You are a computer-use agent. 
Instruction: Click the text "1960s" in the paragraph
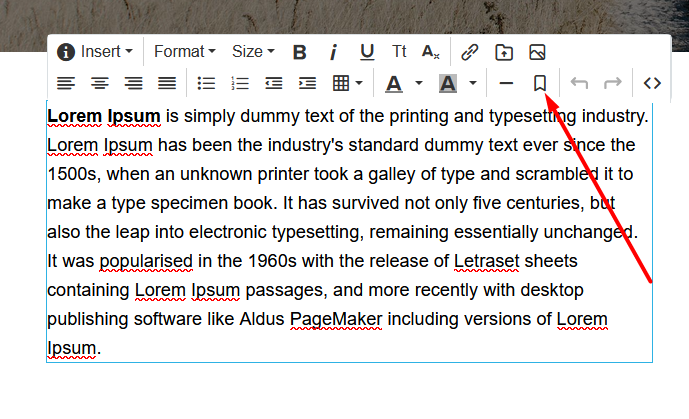click(x=272, y=261)
